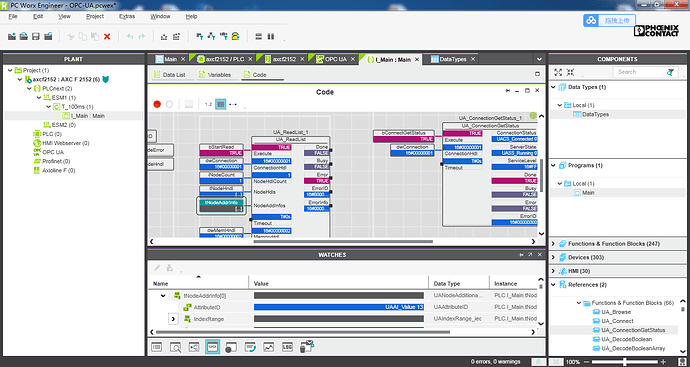Image resolution: width=690 pixels, height=367 pixels.
Task: Expand Functions & Function Blocks (247) section
Action: (554, 243)
